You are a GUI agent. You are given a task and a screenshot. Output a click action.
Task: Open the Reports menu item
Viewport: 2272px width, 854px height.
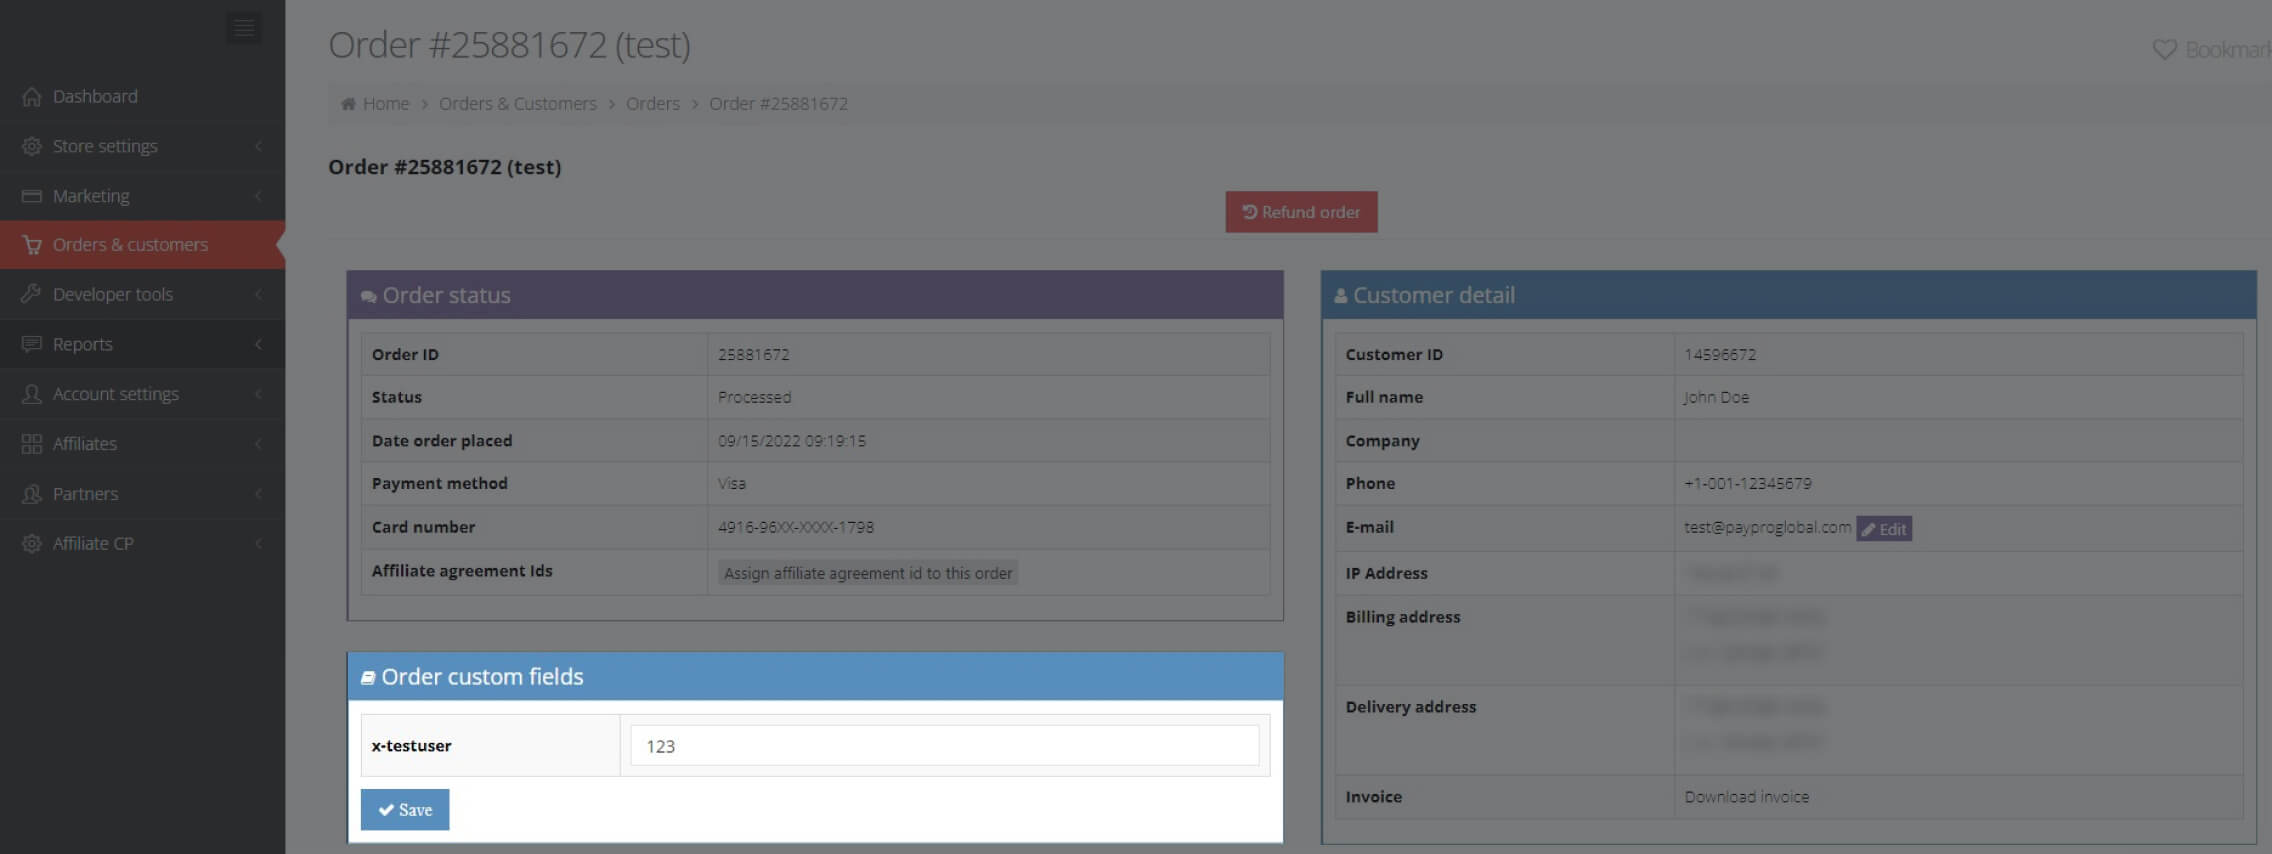click(x=142, y=344)
